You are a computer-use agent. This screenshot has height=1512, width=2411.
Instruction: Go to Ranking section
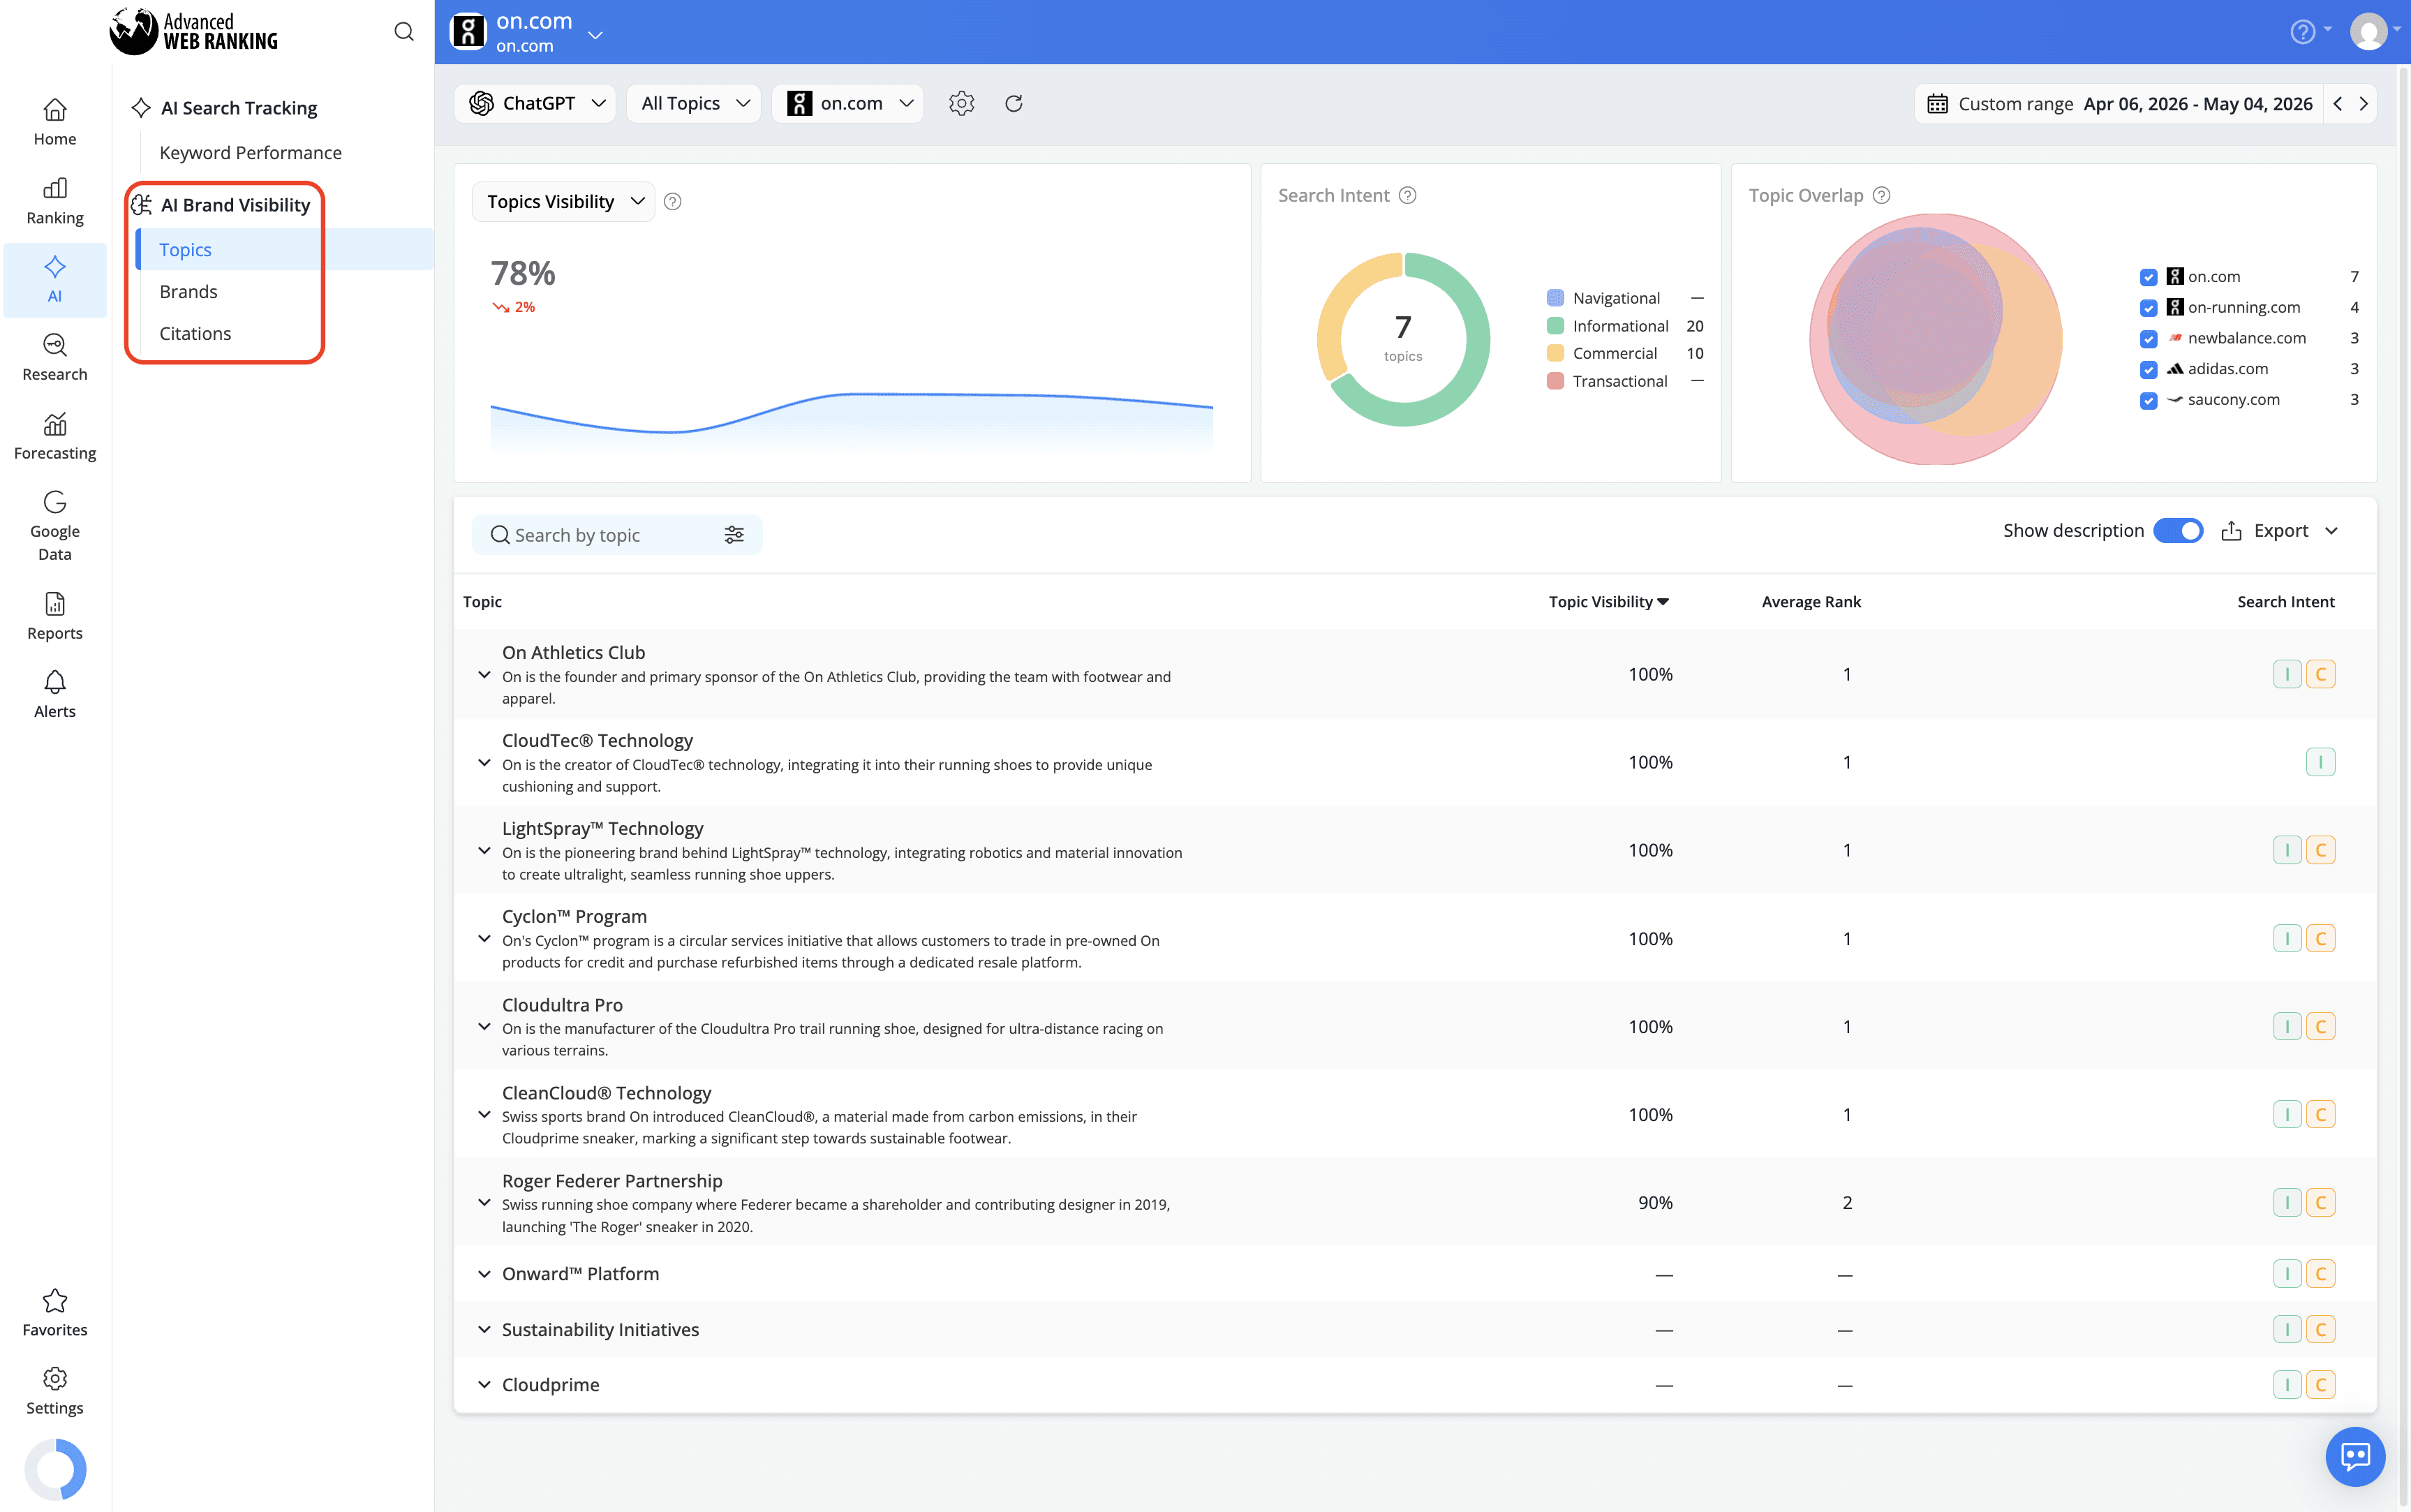point(55,201)
